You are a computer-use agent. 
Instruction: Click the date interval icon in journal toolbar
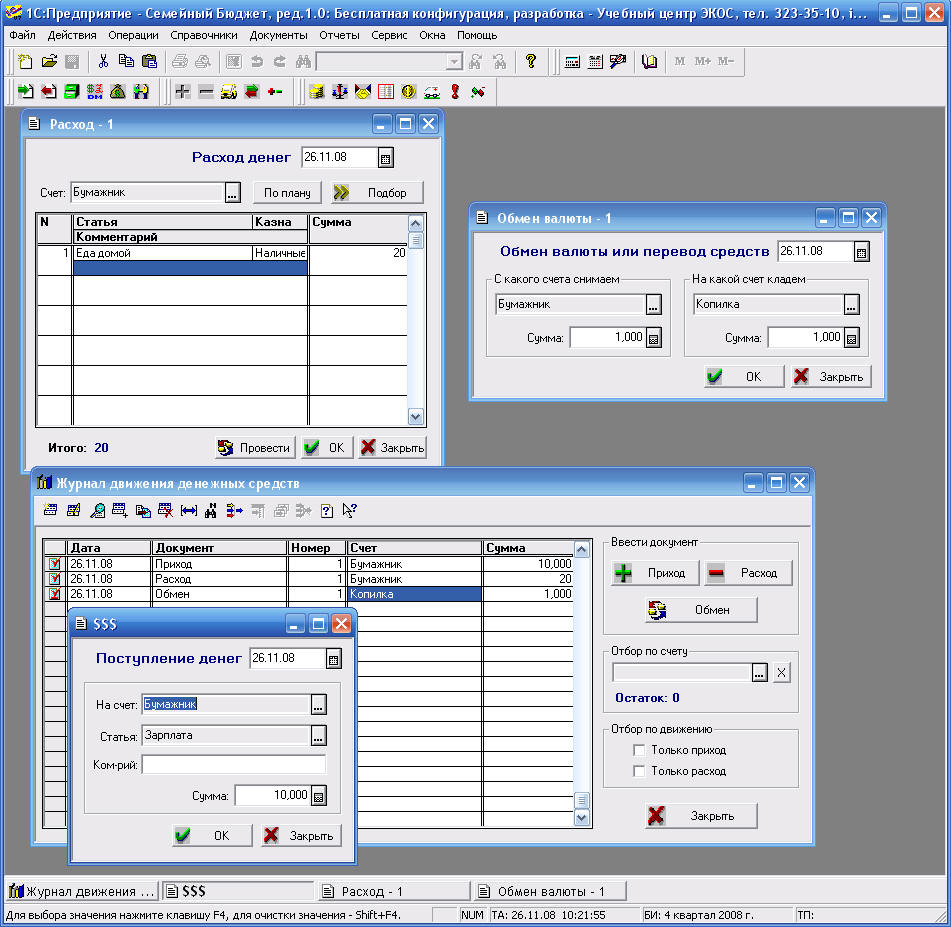click(x=189, y=511)
